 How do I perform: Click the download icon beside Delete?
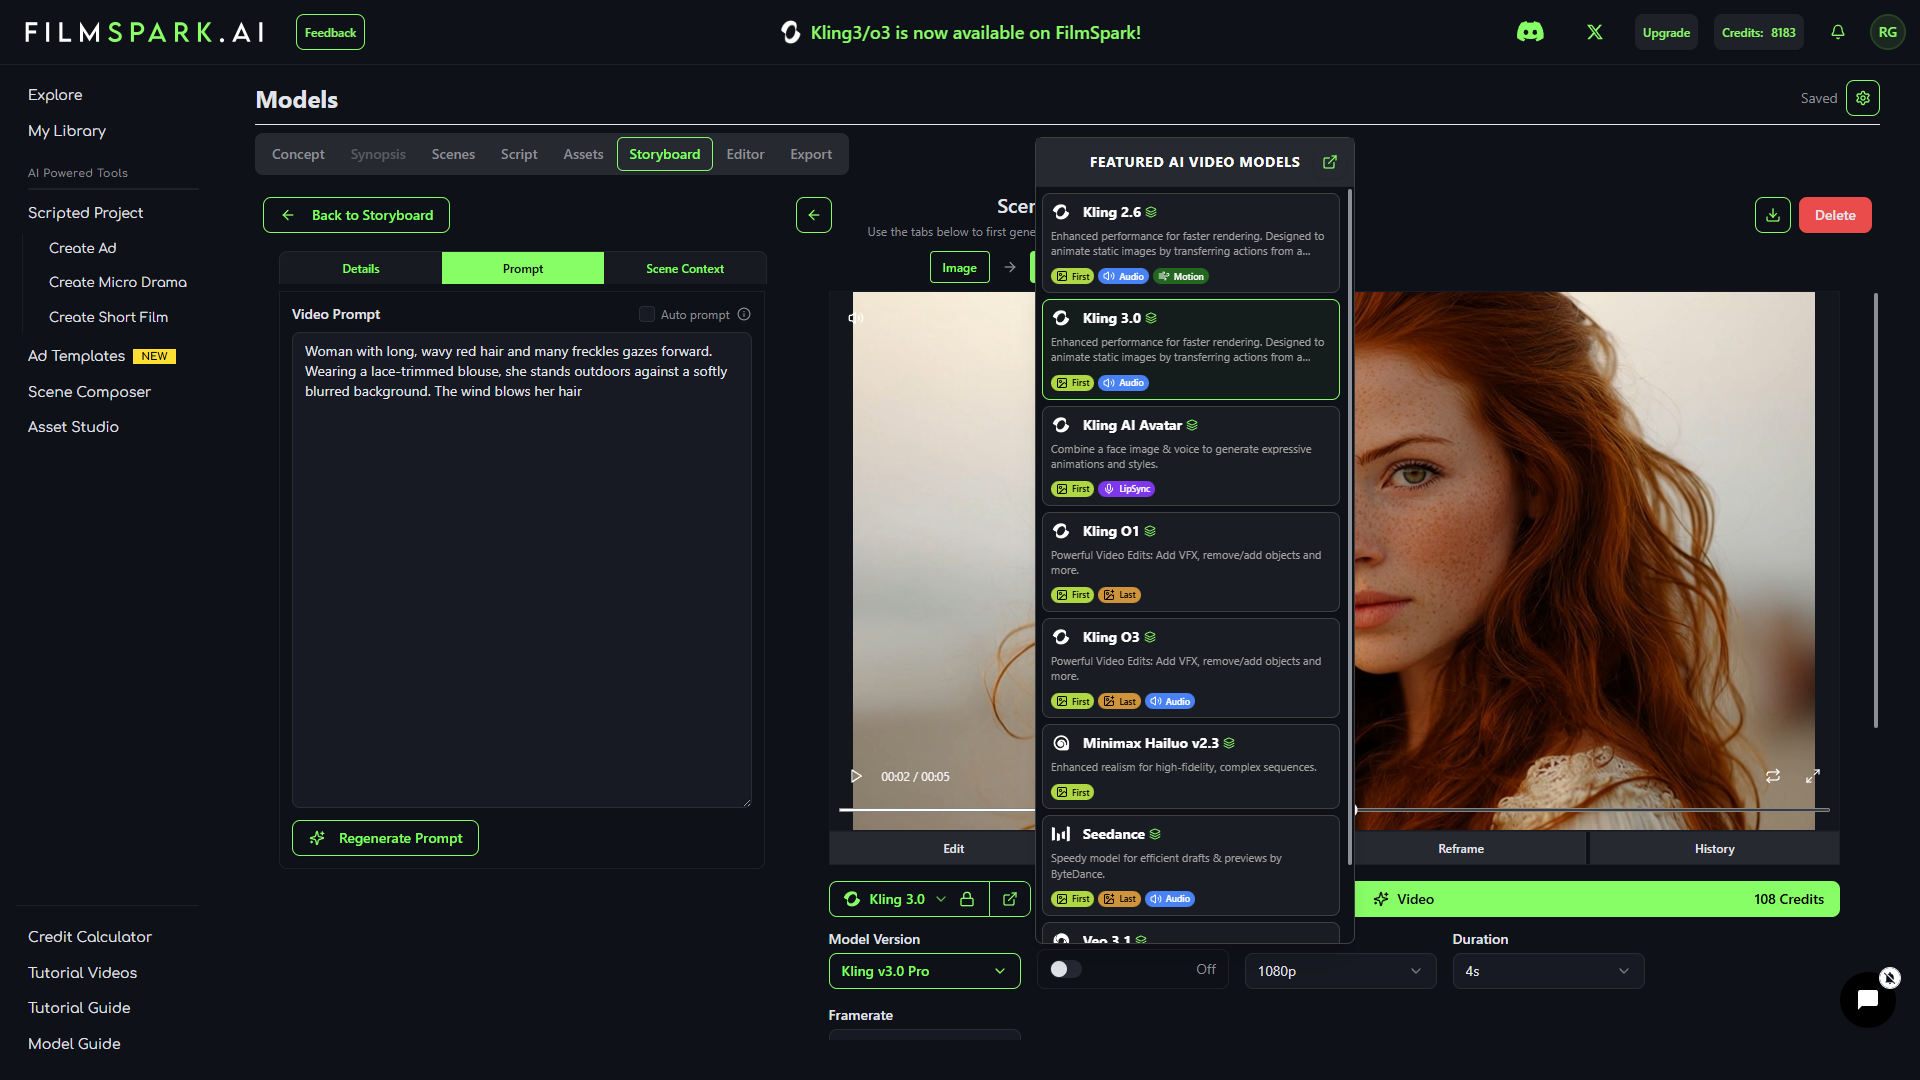tap(1773, 215)
